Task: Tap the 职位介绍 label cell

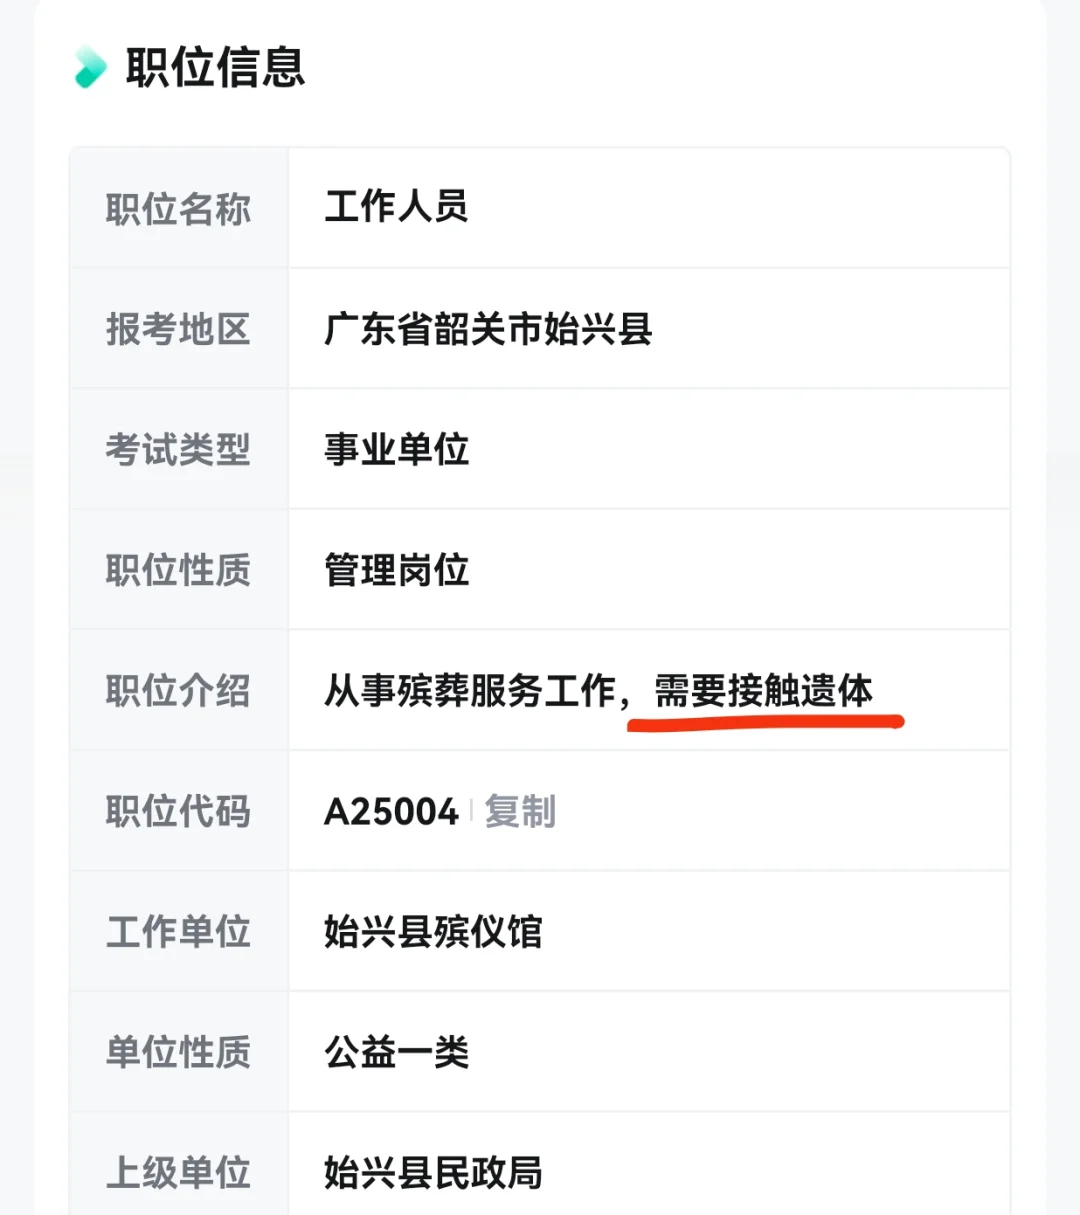Action: (x=179, y=690)
